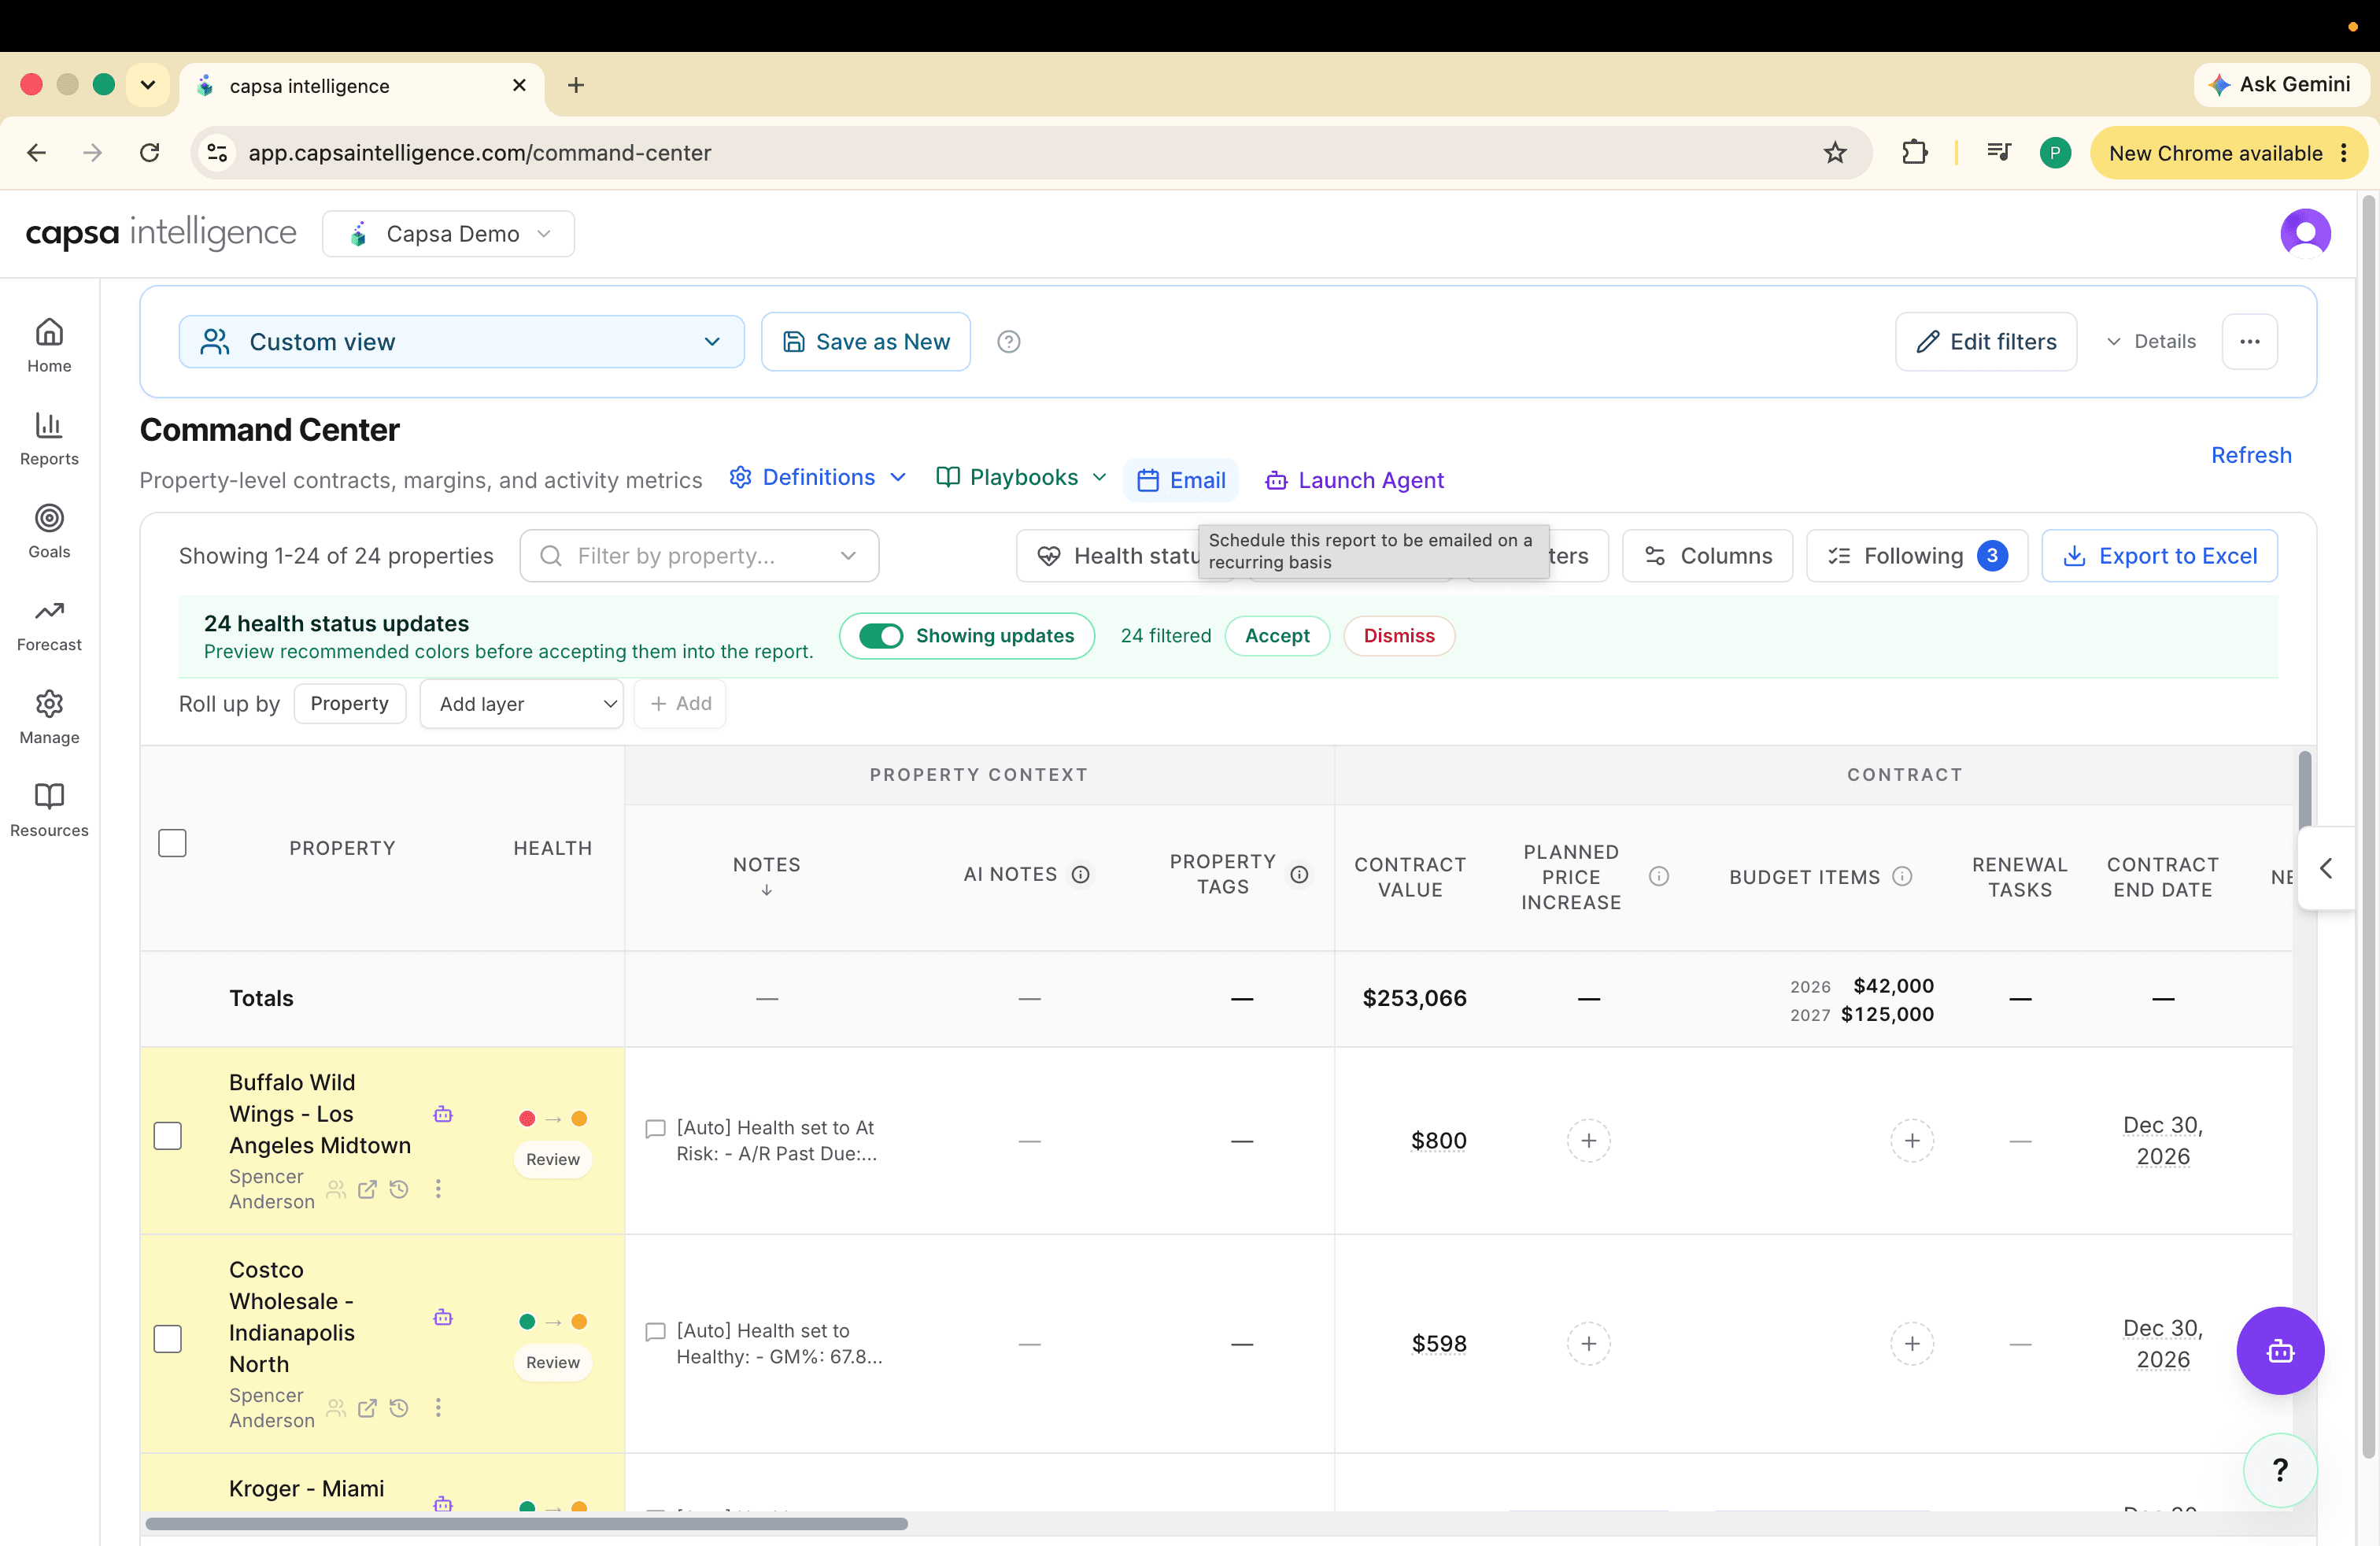
Task: Click the Property roll-up chip
Action: pyautogui.click(x=349, y=704)
